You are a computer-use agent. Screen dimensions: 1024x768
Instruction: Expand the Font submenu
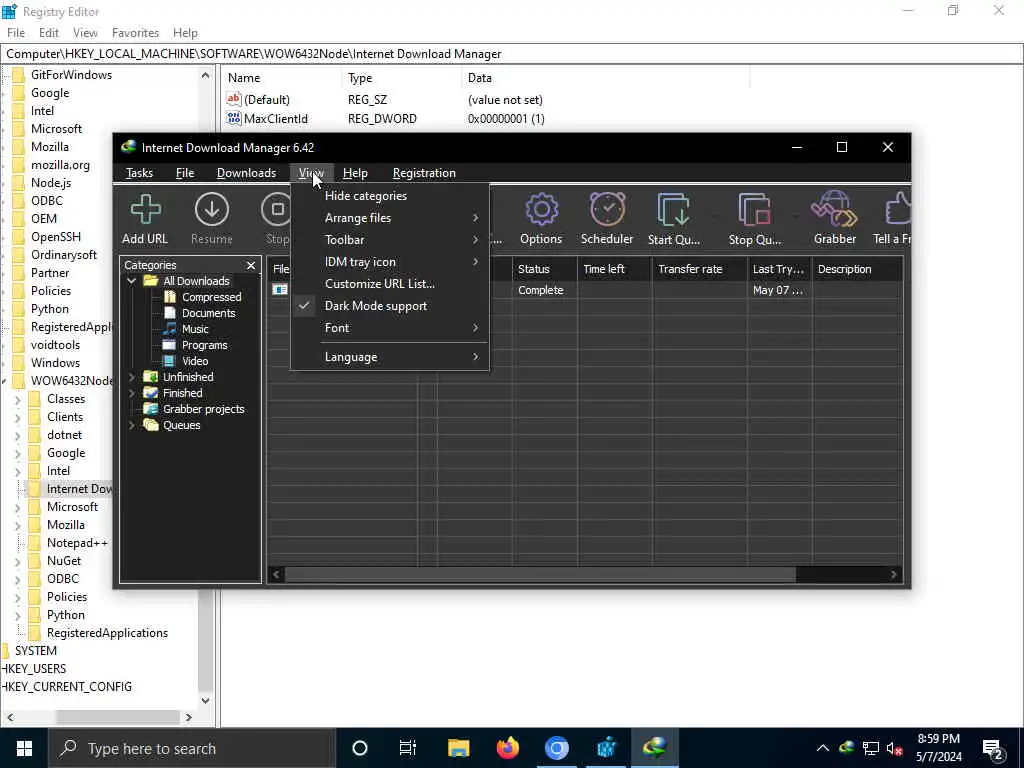[390, 328]
